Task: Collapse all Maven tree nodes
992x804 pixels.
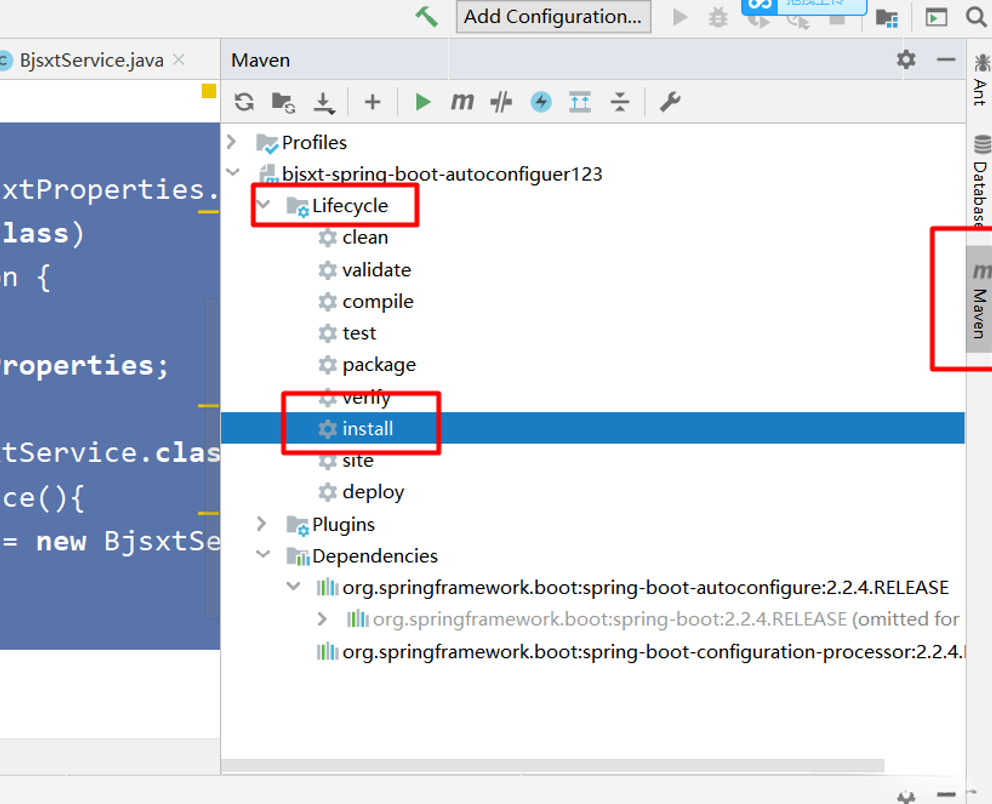Action: point(620,102)
